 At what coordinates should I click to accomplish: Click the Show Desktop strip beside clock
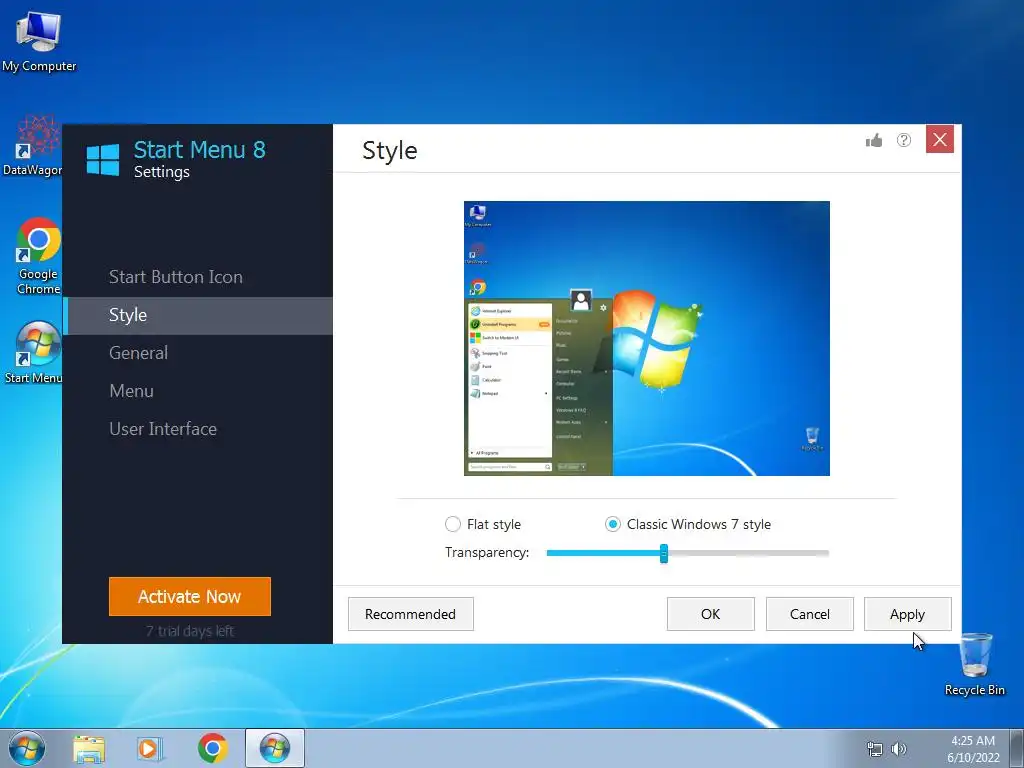(x=1017, y=748)
